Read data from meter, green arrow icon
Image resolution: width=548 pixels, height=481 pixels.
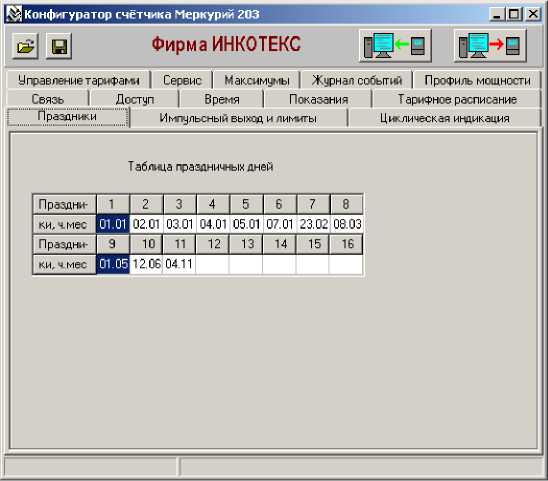(395, 46)
